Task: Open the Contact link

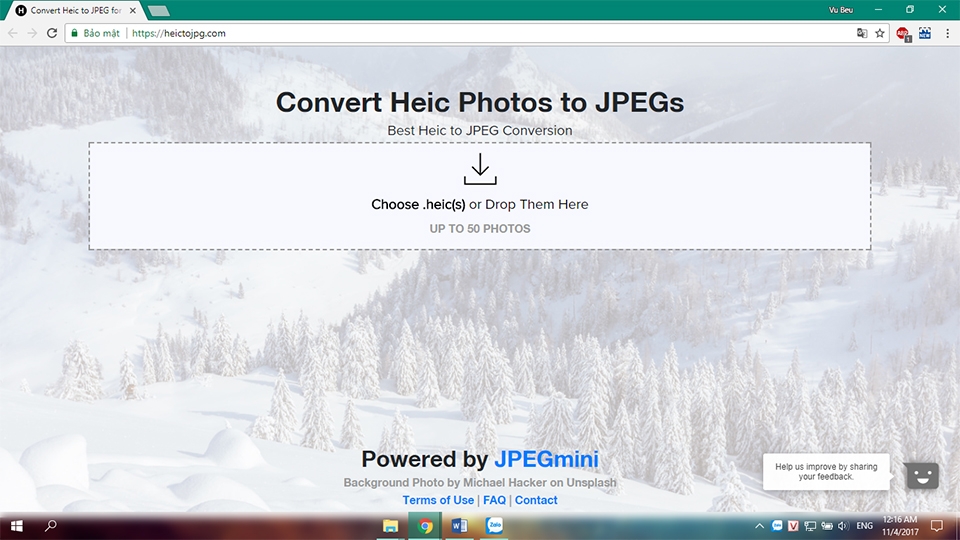Action: (536, 500)
